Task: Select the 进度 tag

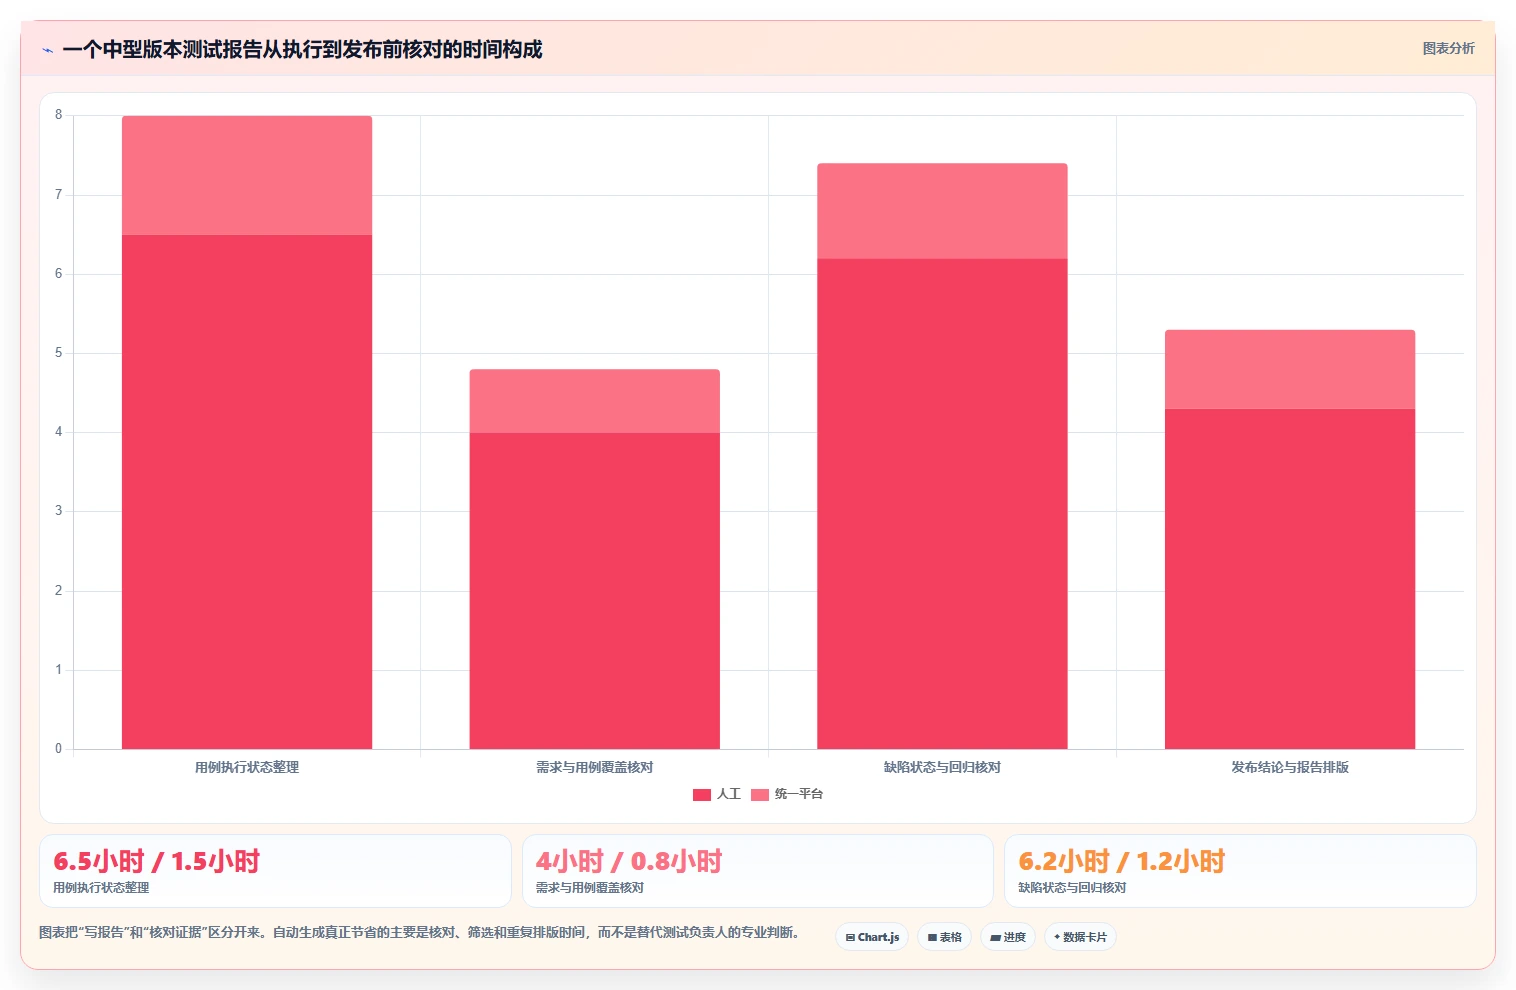Action: (1008, 937)
